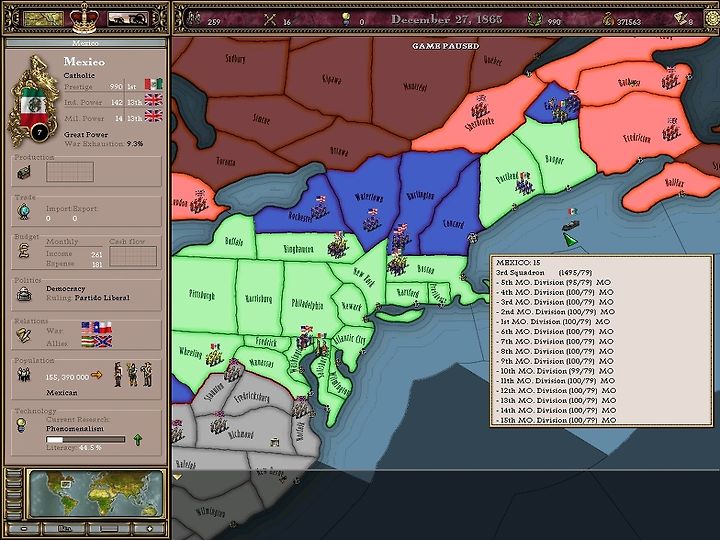Click the British flag beside Ind. Power
This screenshot has height=540, width=720.
[x=153, y=100]
